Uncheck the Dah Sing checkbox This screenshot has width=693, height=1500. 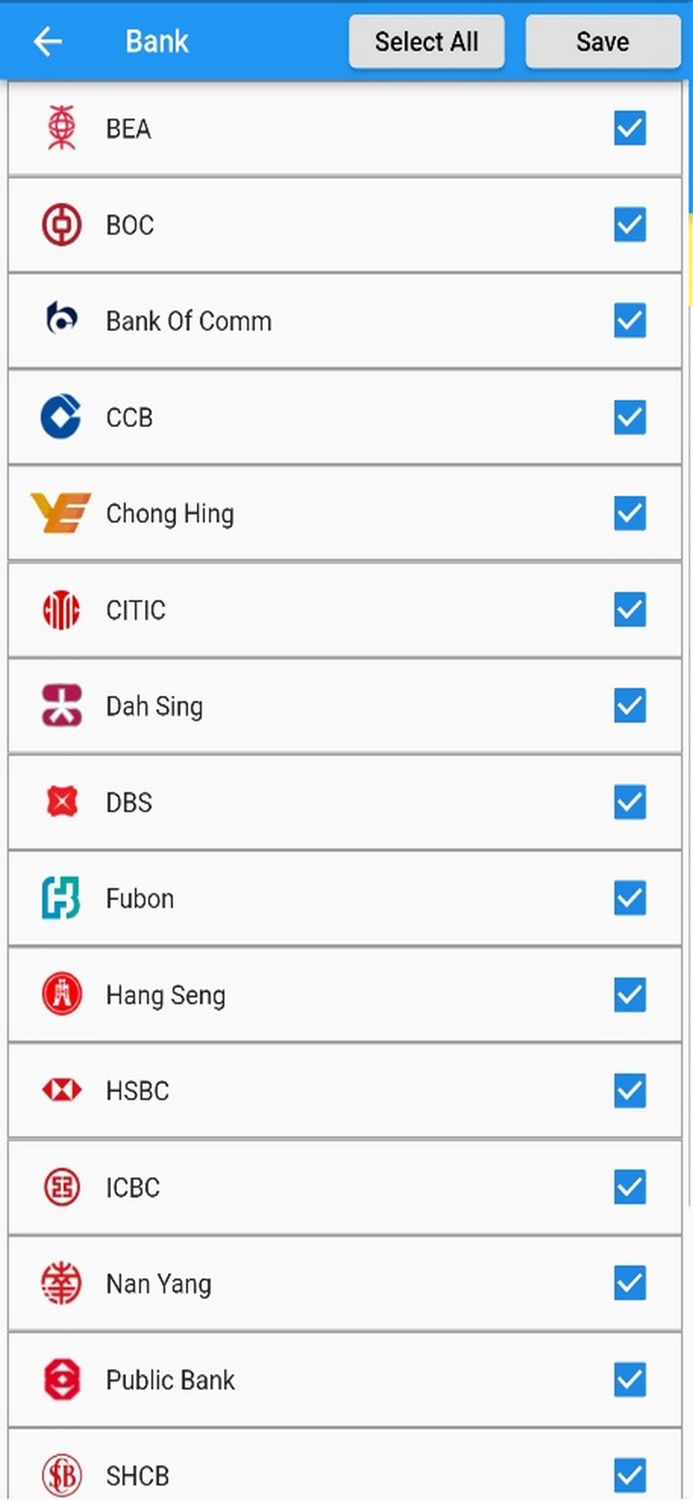point(630,705)
